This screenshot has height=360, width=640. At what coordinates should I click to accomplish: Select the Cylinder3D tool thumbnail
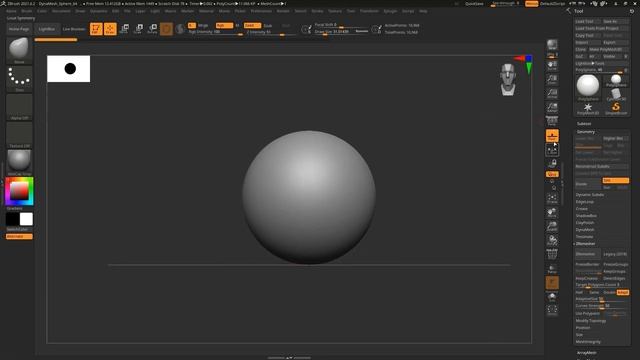coord(616,95)
